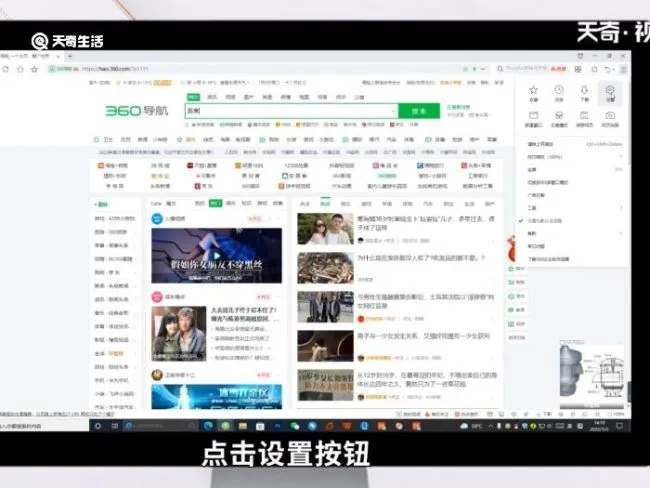Screen dimensions: 650x488
Task: Switch to the 网页 search tab
Action: click(193, 97)
